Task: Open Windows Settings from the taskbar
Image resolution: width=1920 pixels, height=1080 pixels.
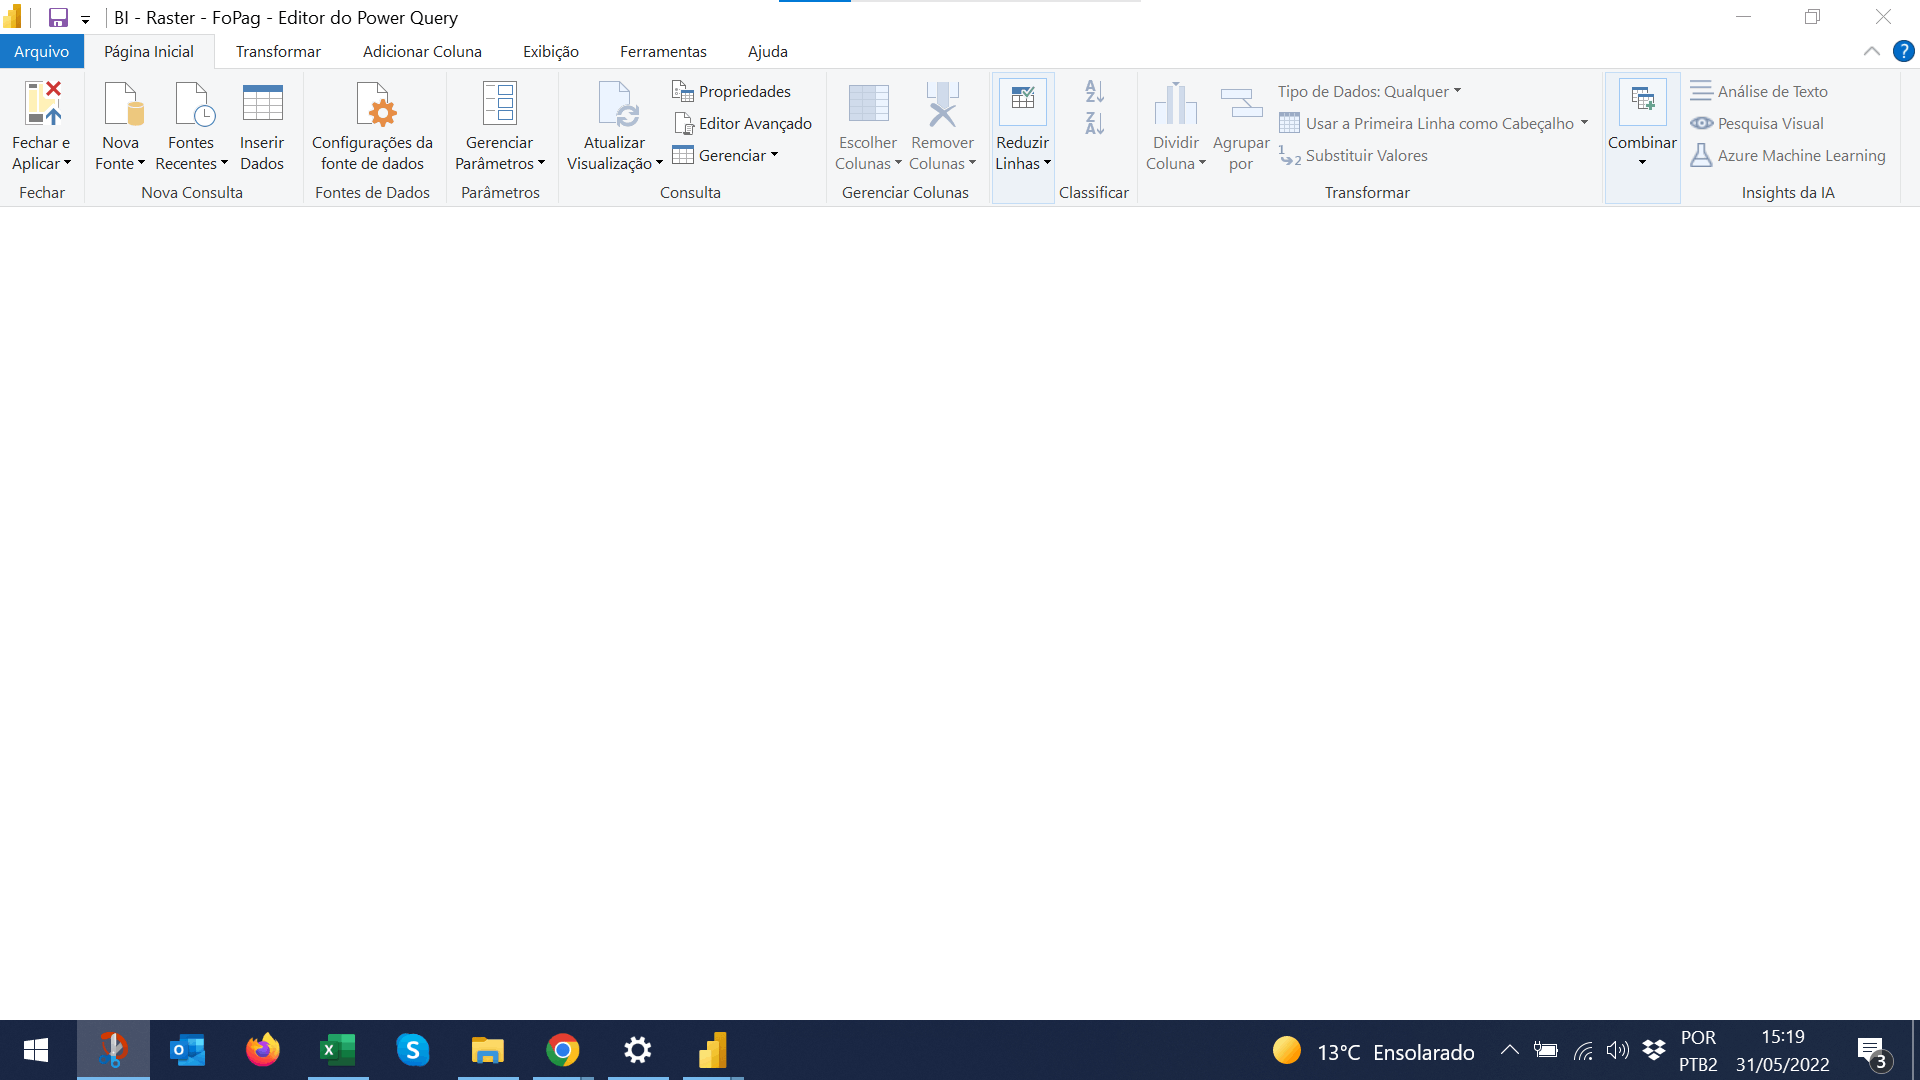Action: (x=637, y=1050)
